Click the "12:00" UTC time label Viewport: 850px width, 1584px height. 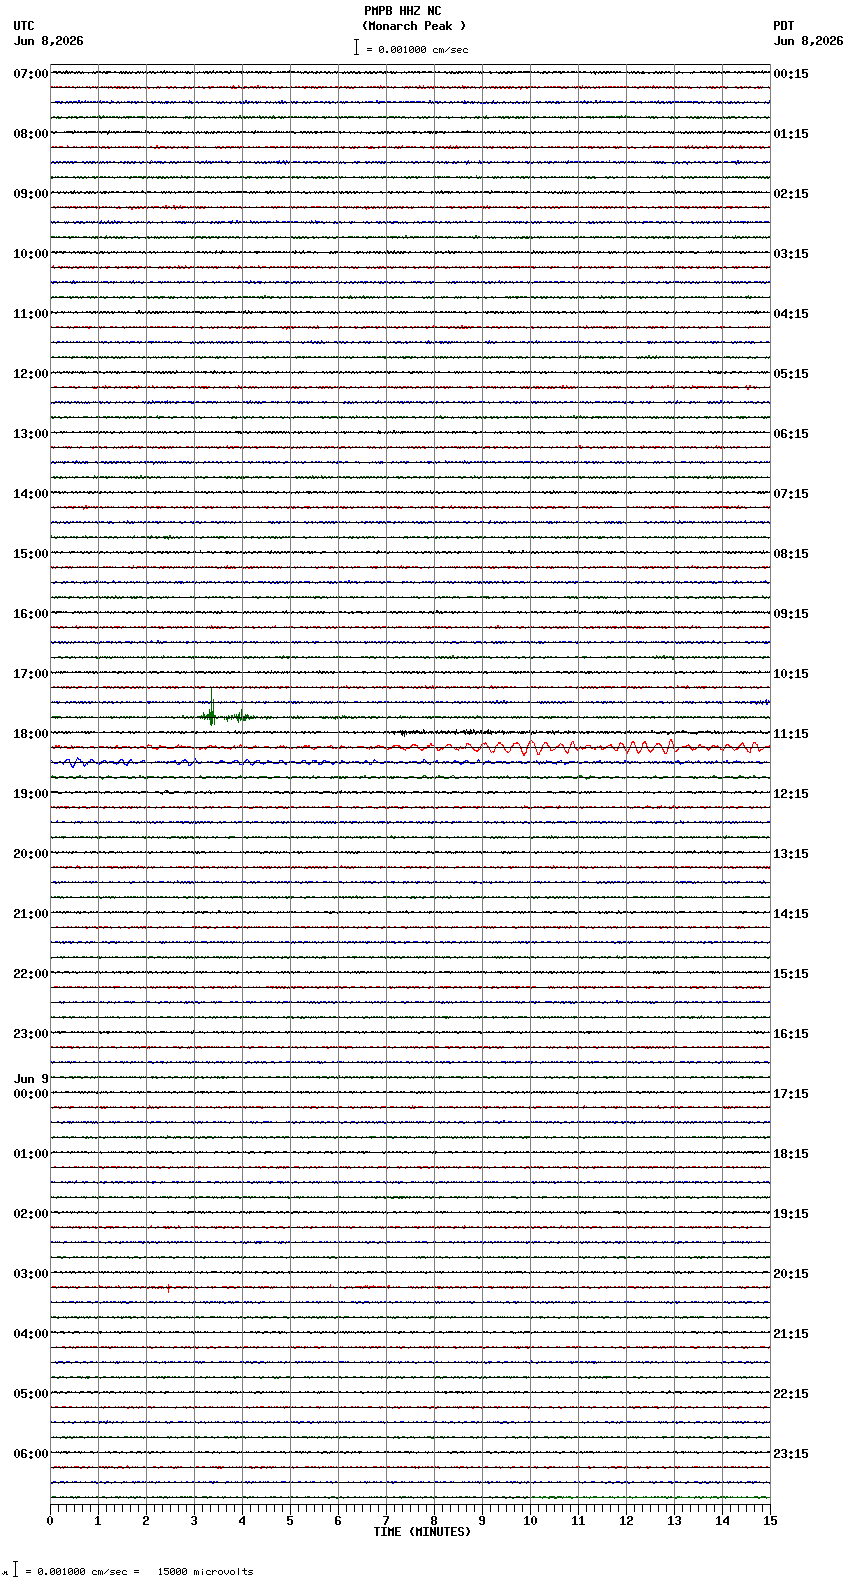point(31,374)
